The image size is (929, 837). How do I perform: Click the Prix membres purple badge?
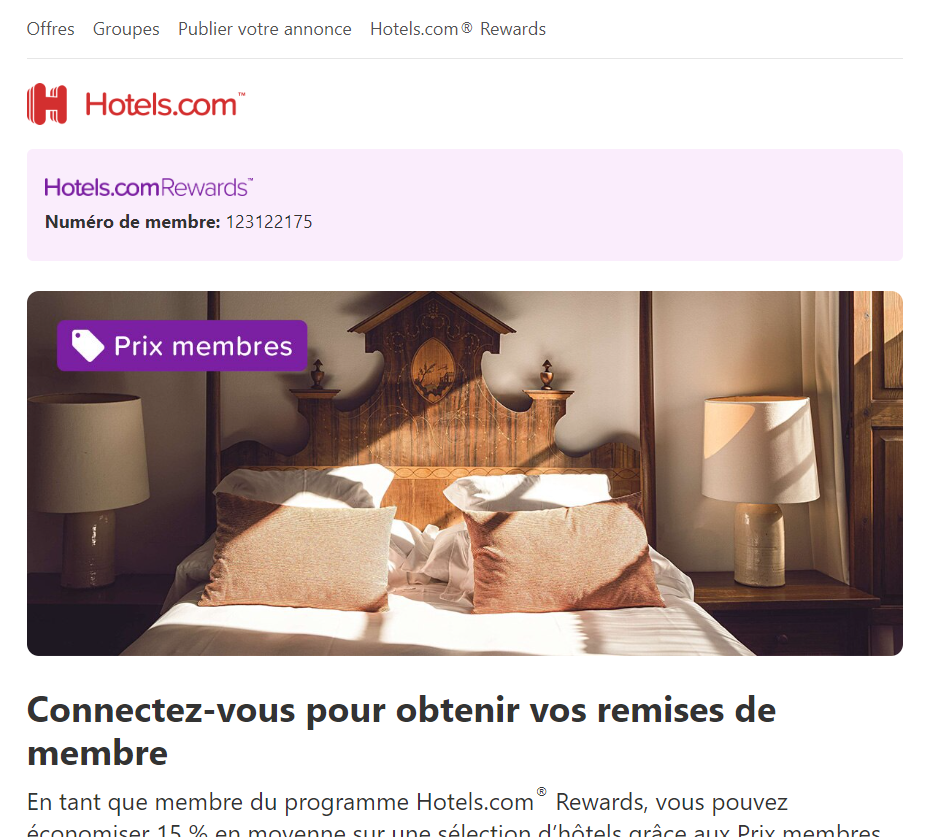click(182, 345)
